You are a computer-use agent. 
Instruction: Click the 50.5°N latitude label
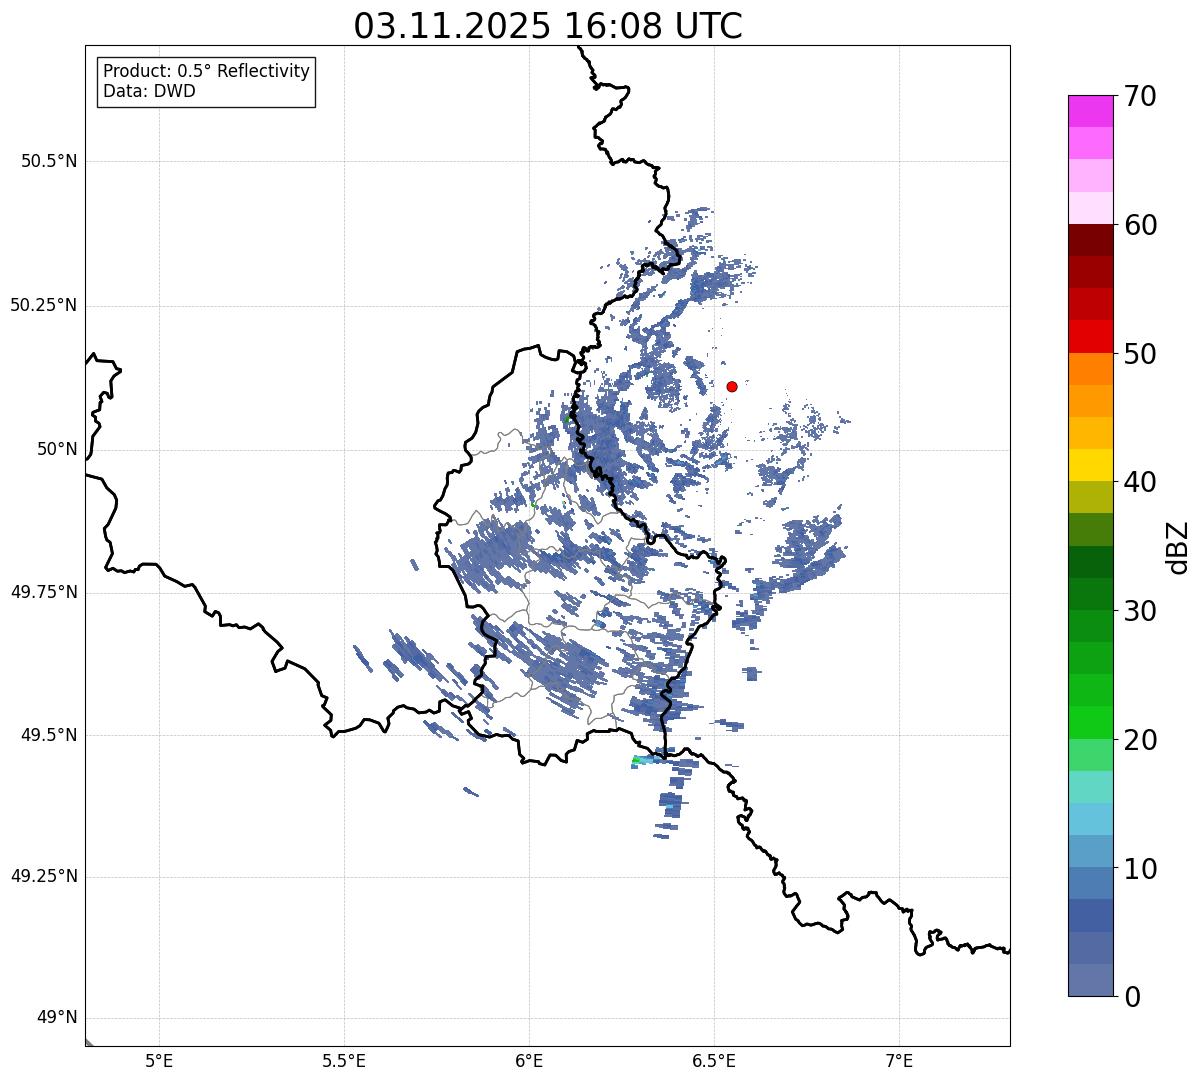point(49,161)
